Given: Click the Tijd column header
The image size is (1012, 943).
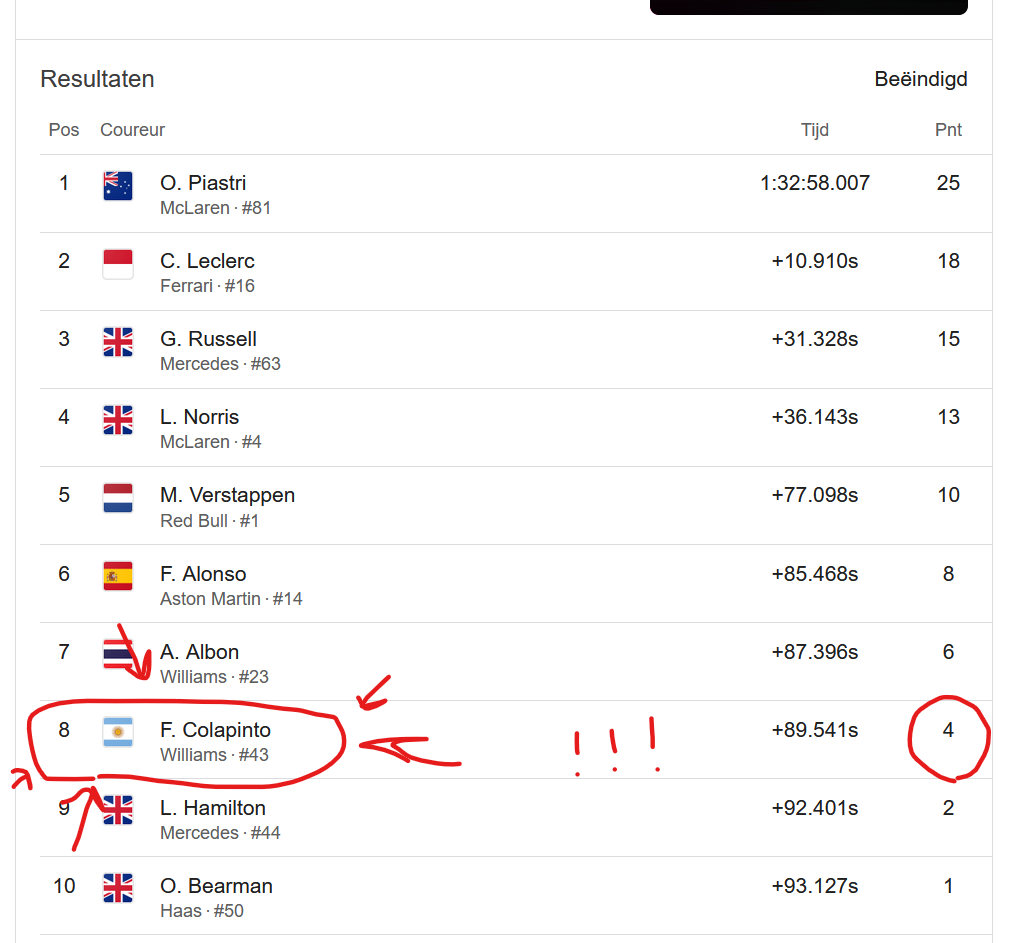Looking at the screenshot, I should pyautogui.click(x=815, y=130).
